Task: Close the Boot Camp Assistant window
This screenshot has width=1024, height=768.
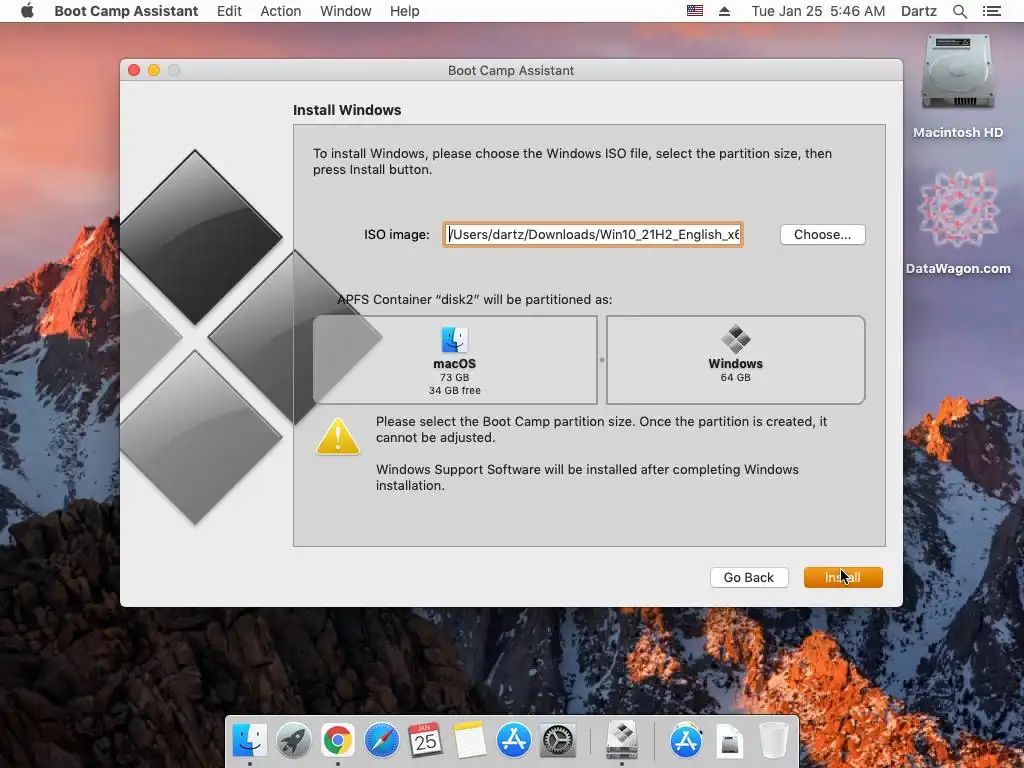Action: (134, 70)
